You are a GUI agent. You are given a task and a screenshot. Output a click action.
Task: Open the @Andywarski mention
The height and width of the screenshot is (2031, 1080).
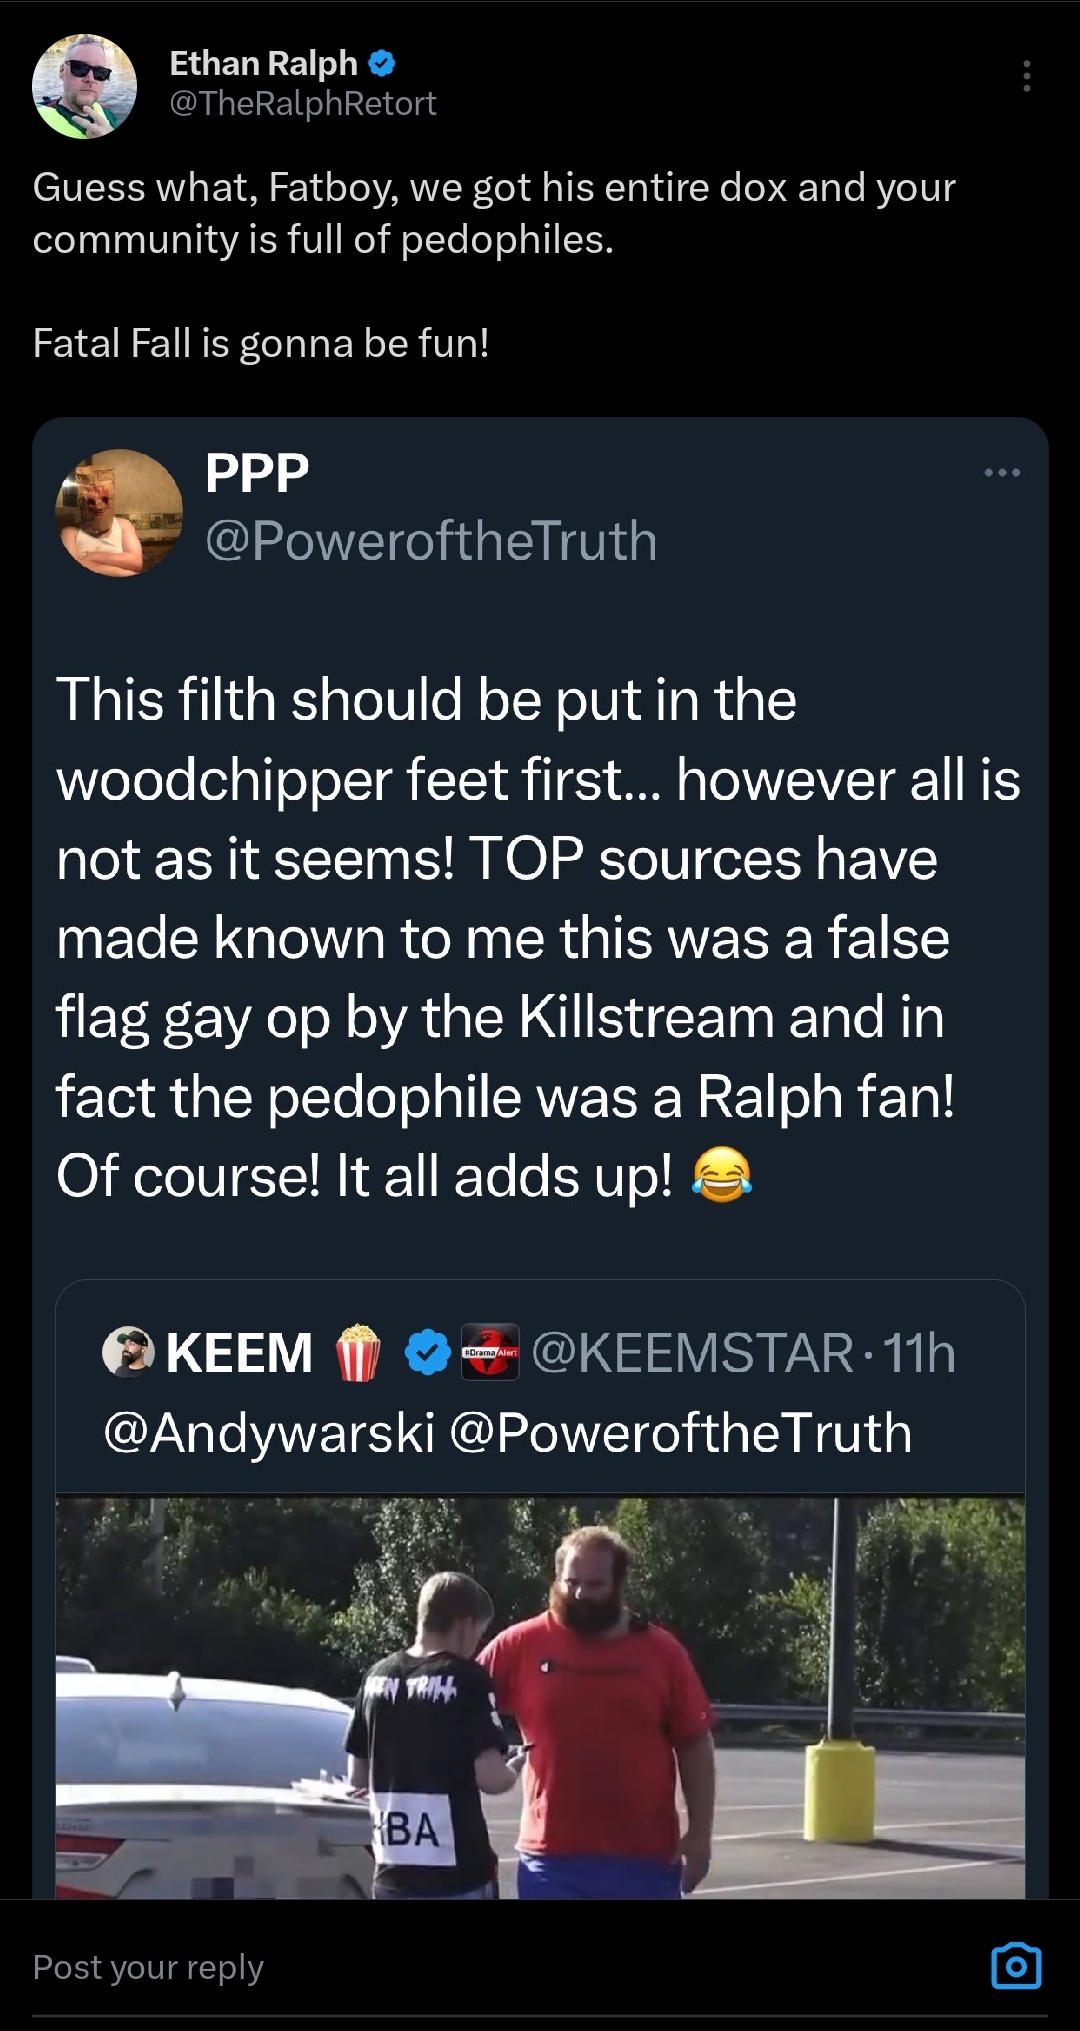[269, 1433]
